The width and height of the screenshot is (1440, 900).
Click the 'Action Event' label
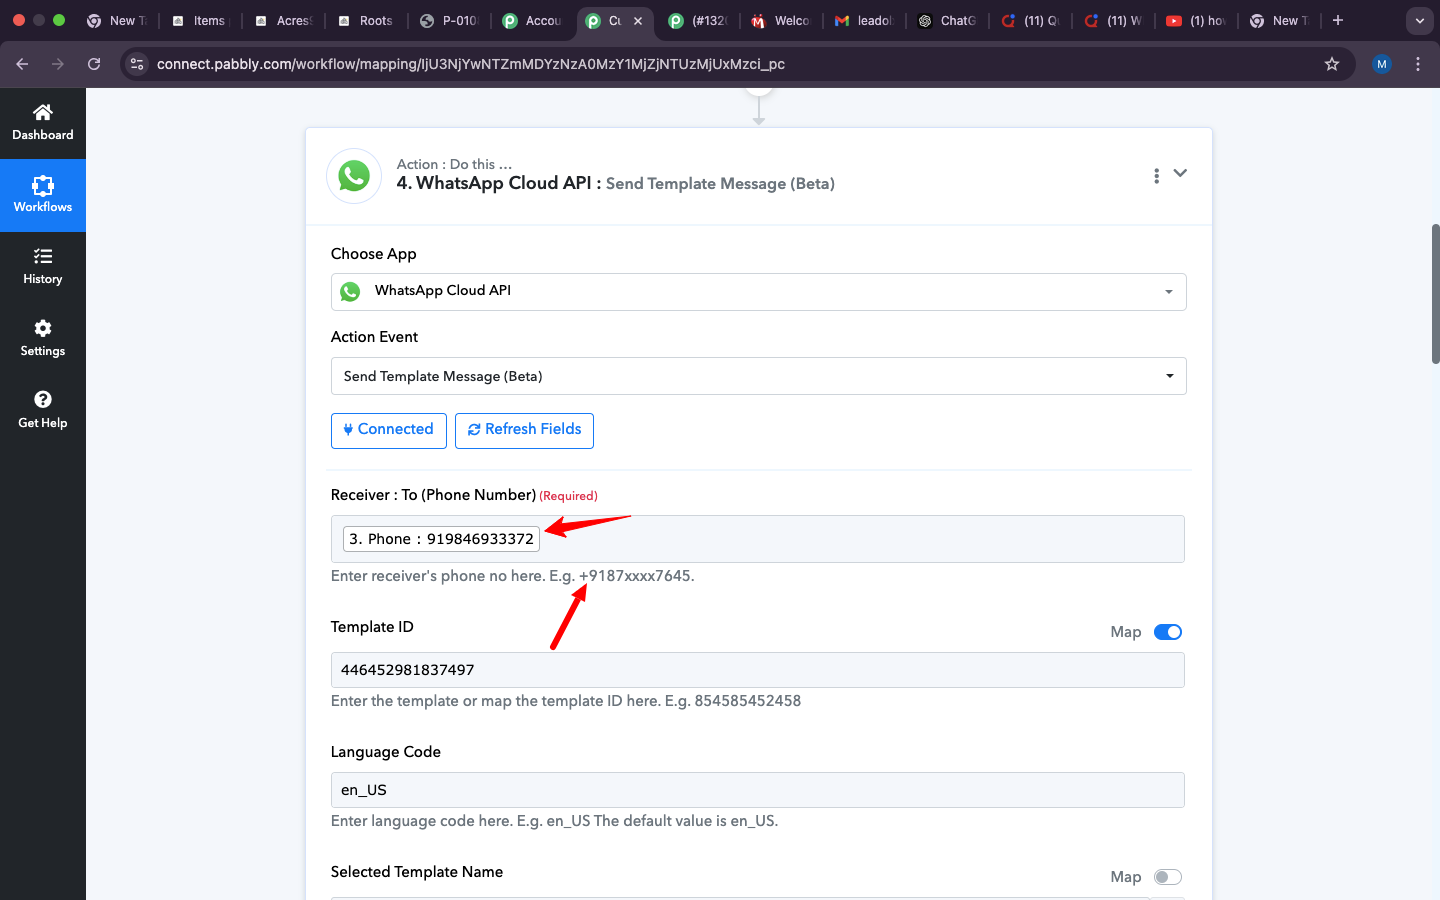pos(375,337)
